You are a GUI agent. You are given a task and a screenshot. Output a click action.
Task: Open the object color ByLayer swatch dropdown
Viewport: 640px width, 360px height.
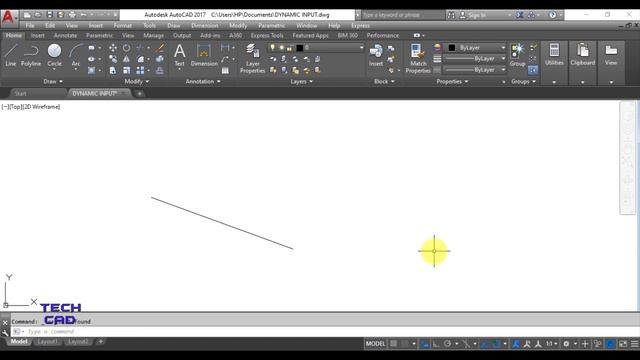(x=475, y=48)
